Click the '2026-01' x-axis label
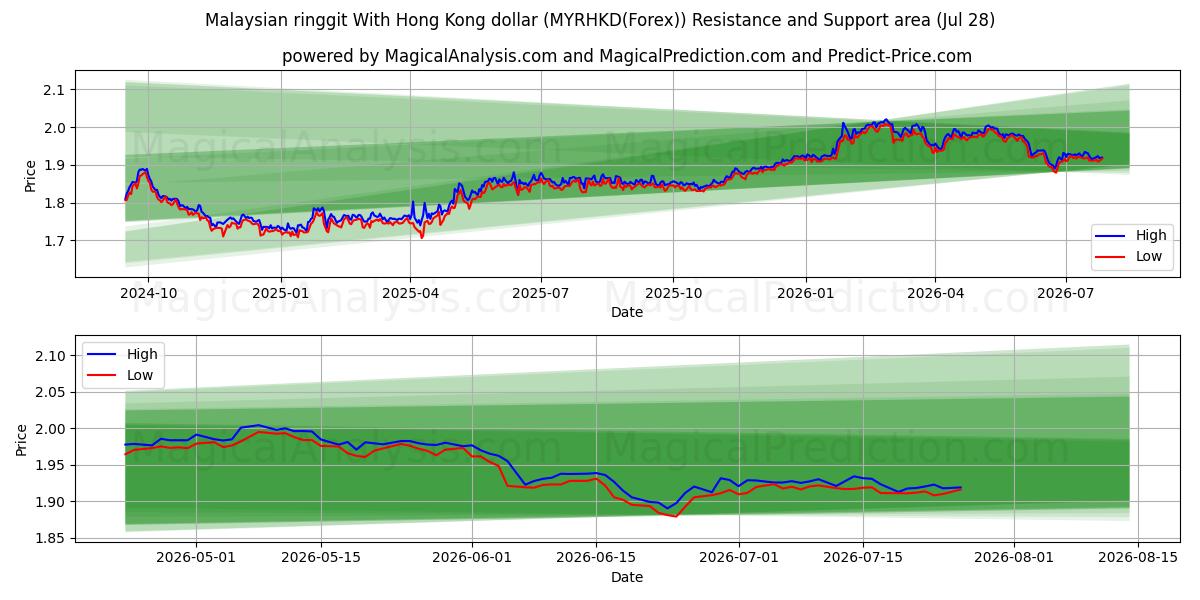The height and width of the screenshot is (600, 1200). tap(805, 295)
